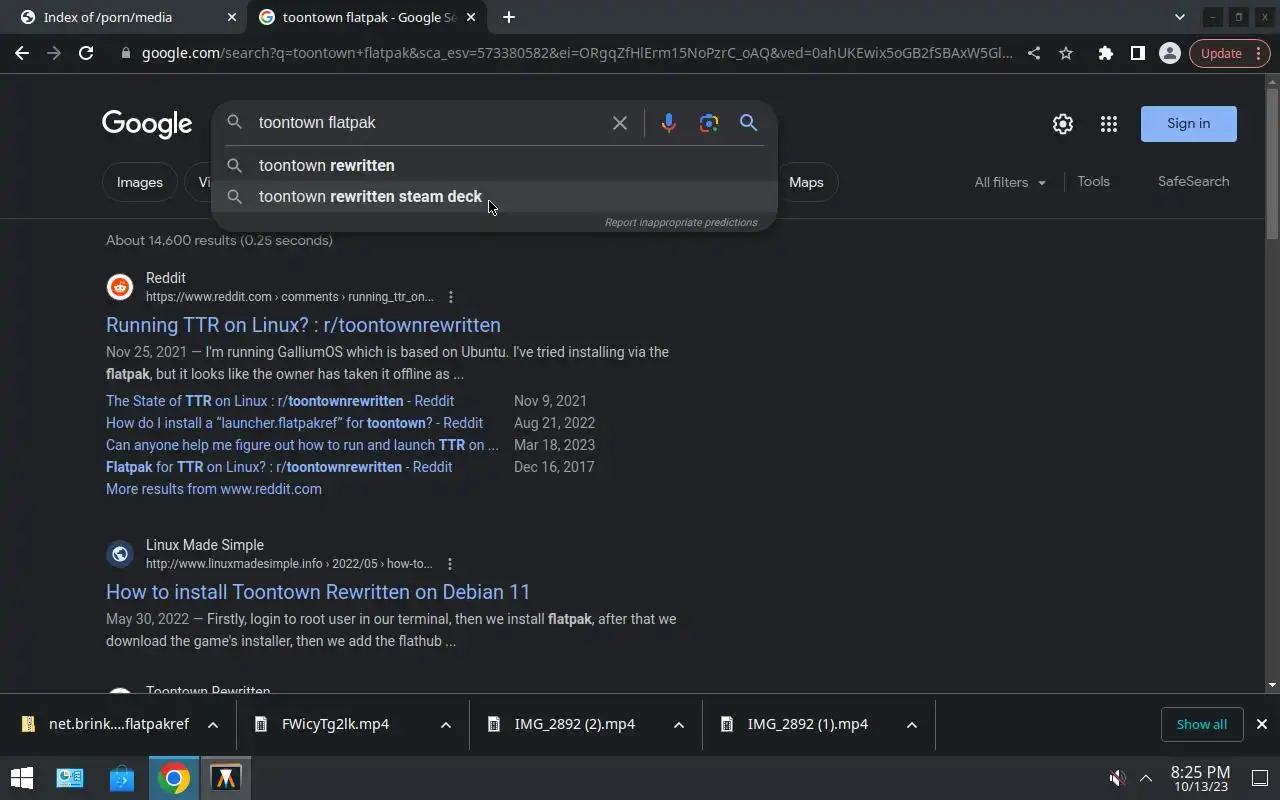Click the browser back arrow
This screenshot has height=800, width=1280.
22,53
